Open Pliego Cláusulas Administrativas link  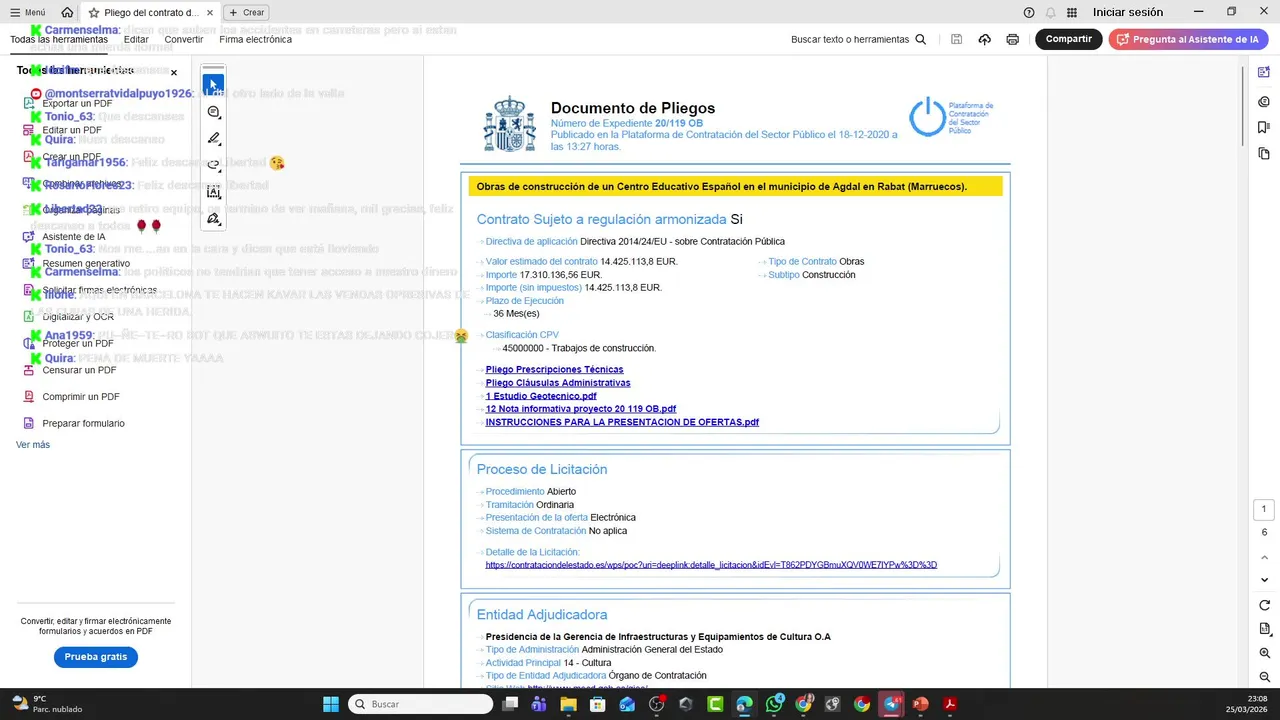[558, 383]
